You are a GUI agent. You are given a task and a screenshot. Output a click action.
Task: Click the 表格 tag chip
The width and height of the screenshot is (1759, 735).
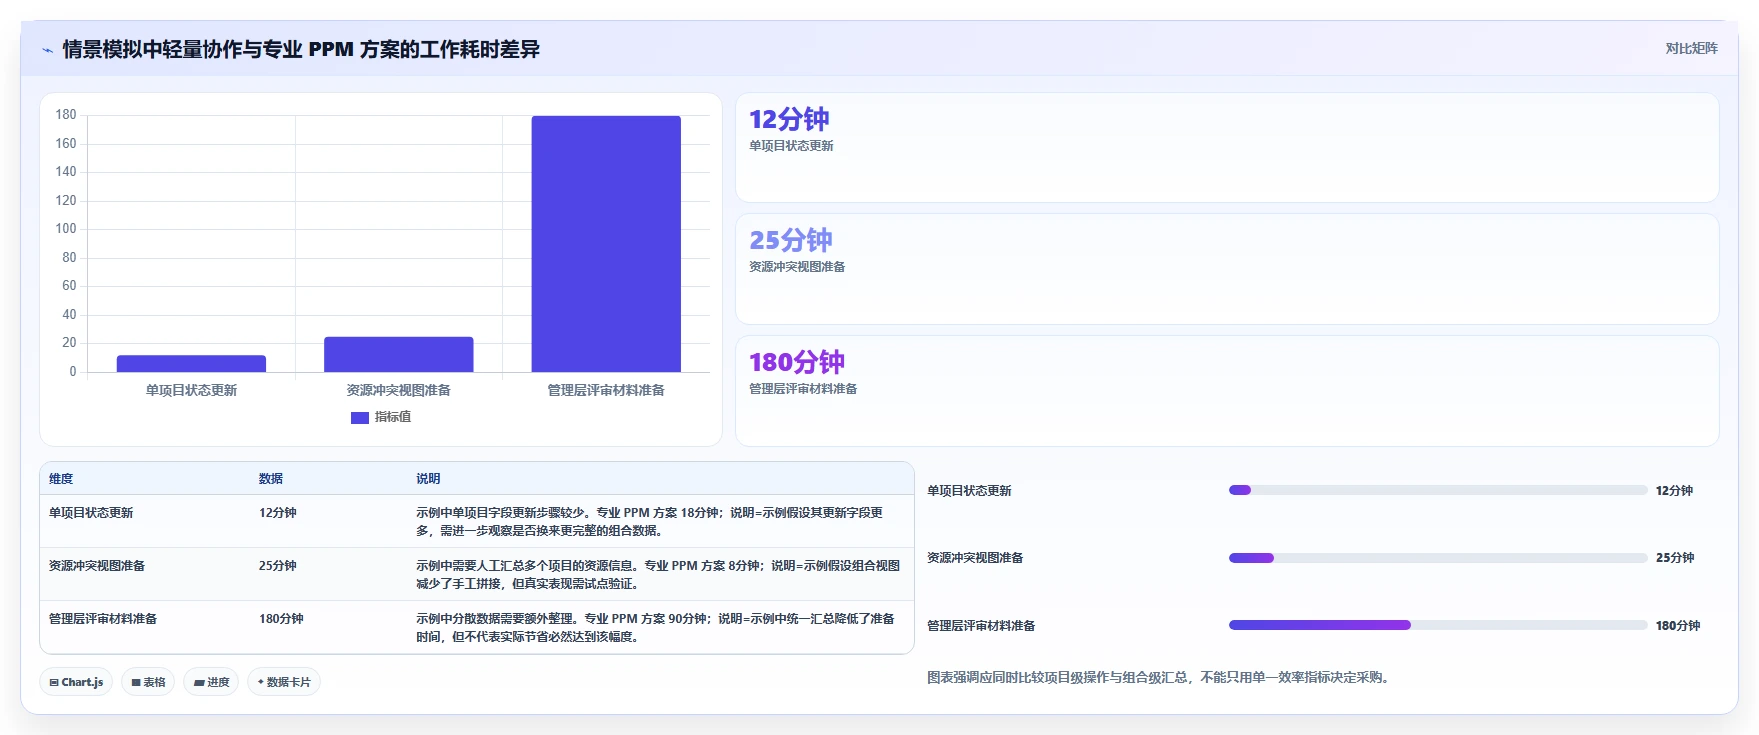pos(148,682)
